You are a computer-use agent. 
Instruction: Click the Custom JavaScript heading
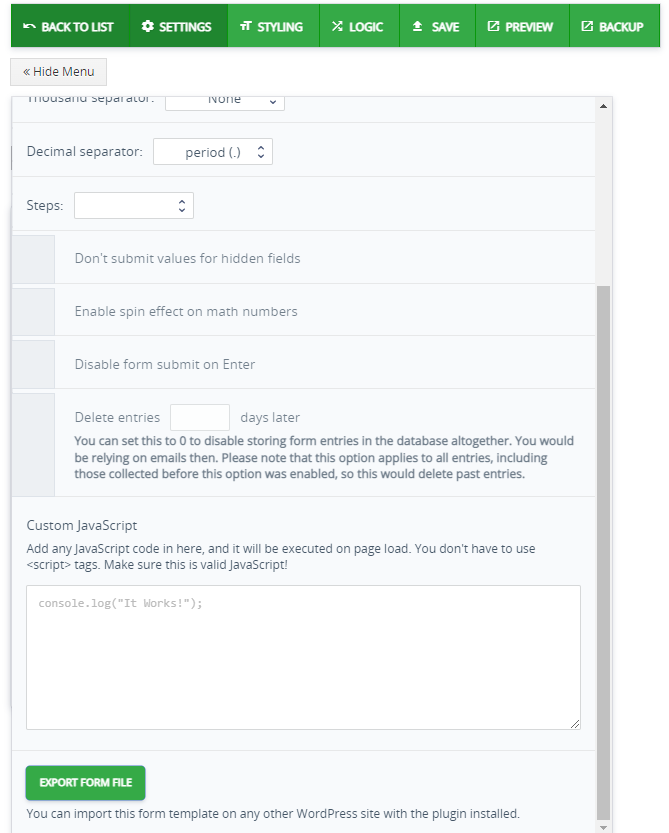click(x=82, y=525)
